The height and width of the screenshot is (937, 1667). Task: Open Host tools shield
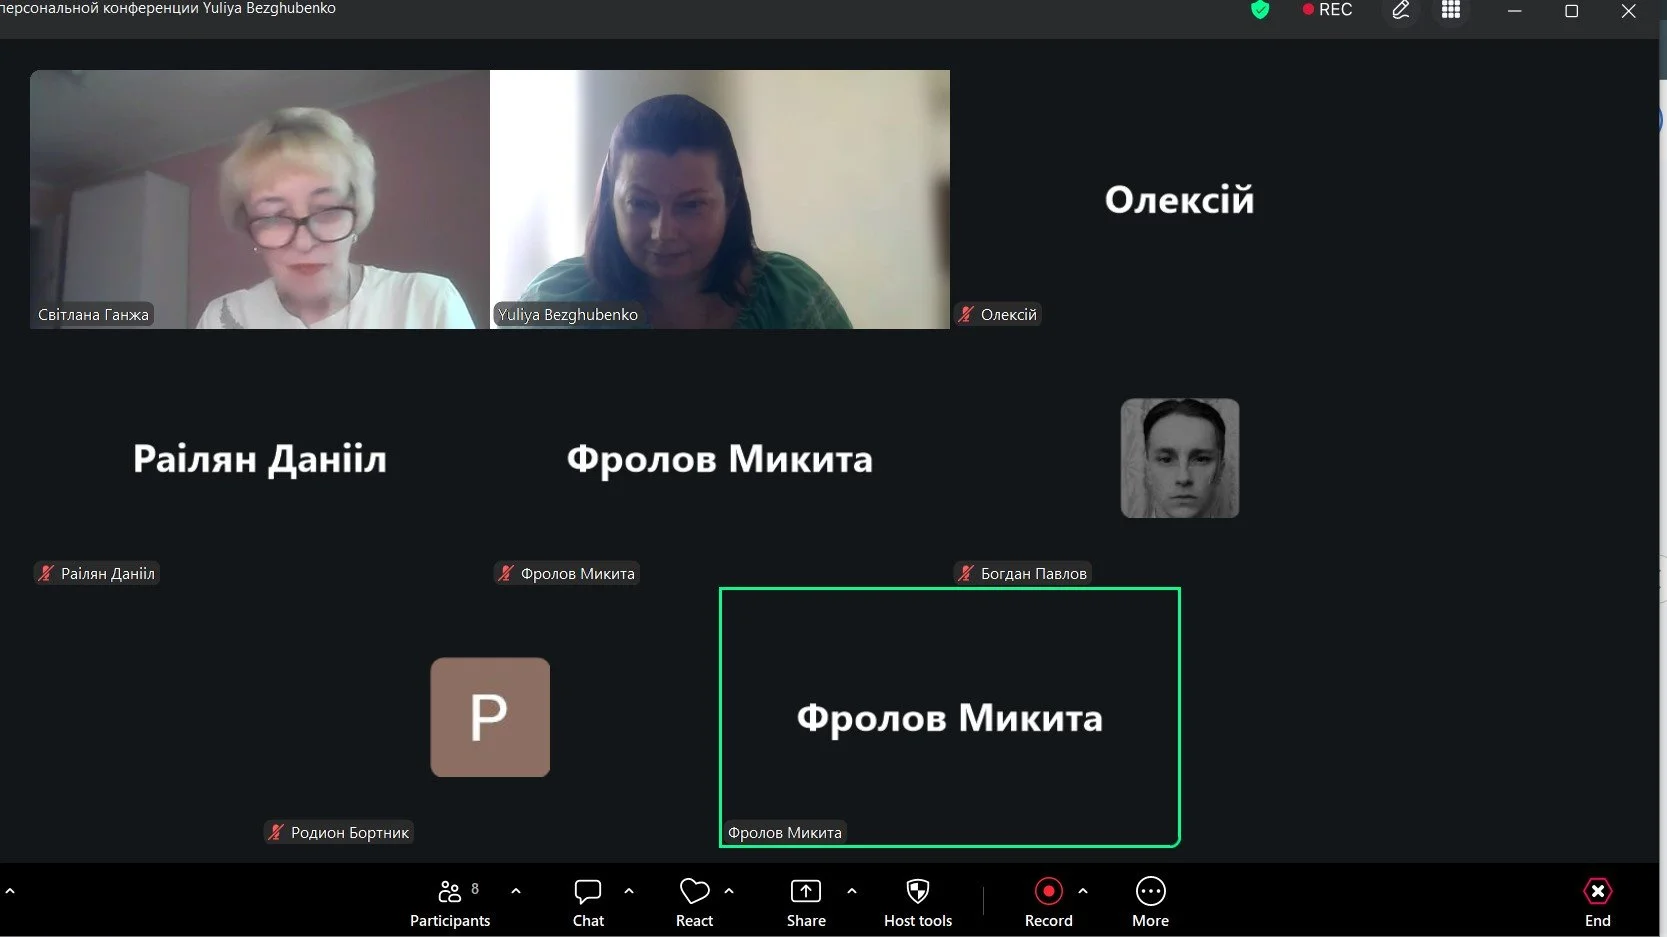(918, 903)
